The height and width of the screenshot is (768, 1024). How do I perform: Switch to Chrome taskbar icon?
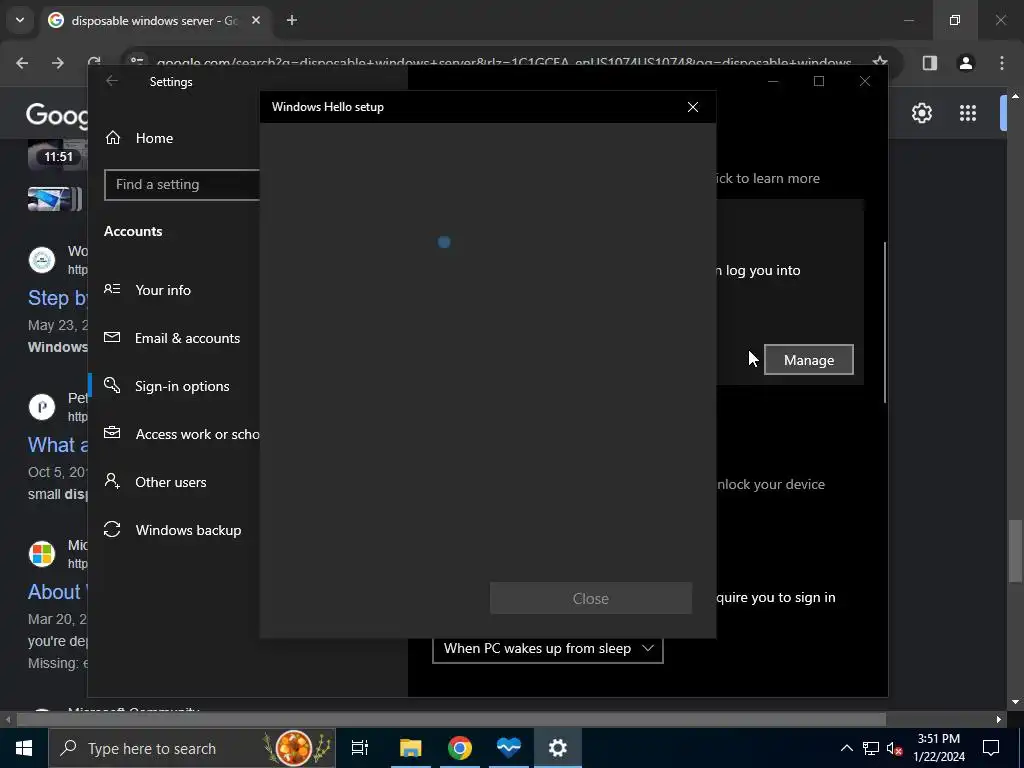click(460, 748)
